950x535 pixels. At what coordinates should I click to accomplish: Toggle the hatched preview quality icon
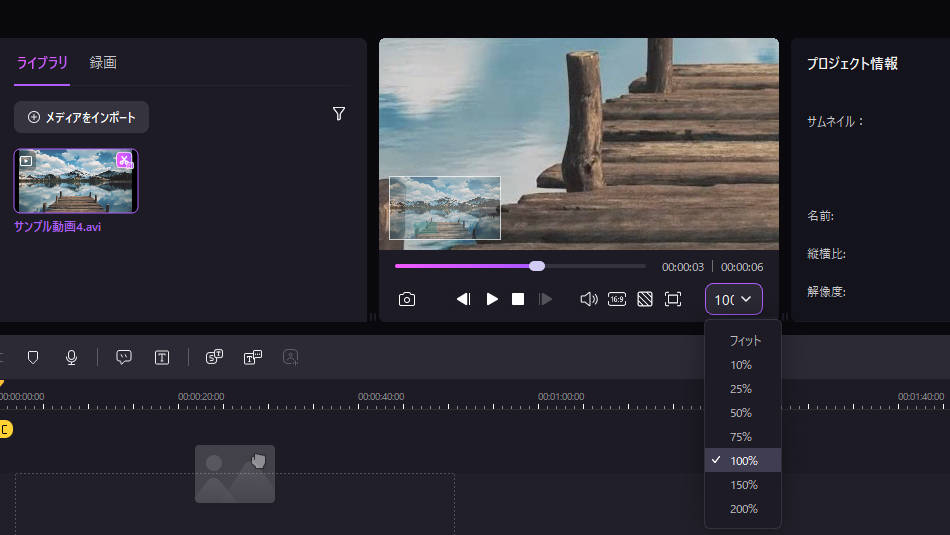645,299
